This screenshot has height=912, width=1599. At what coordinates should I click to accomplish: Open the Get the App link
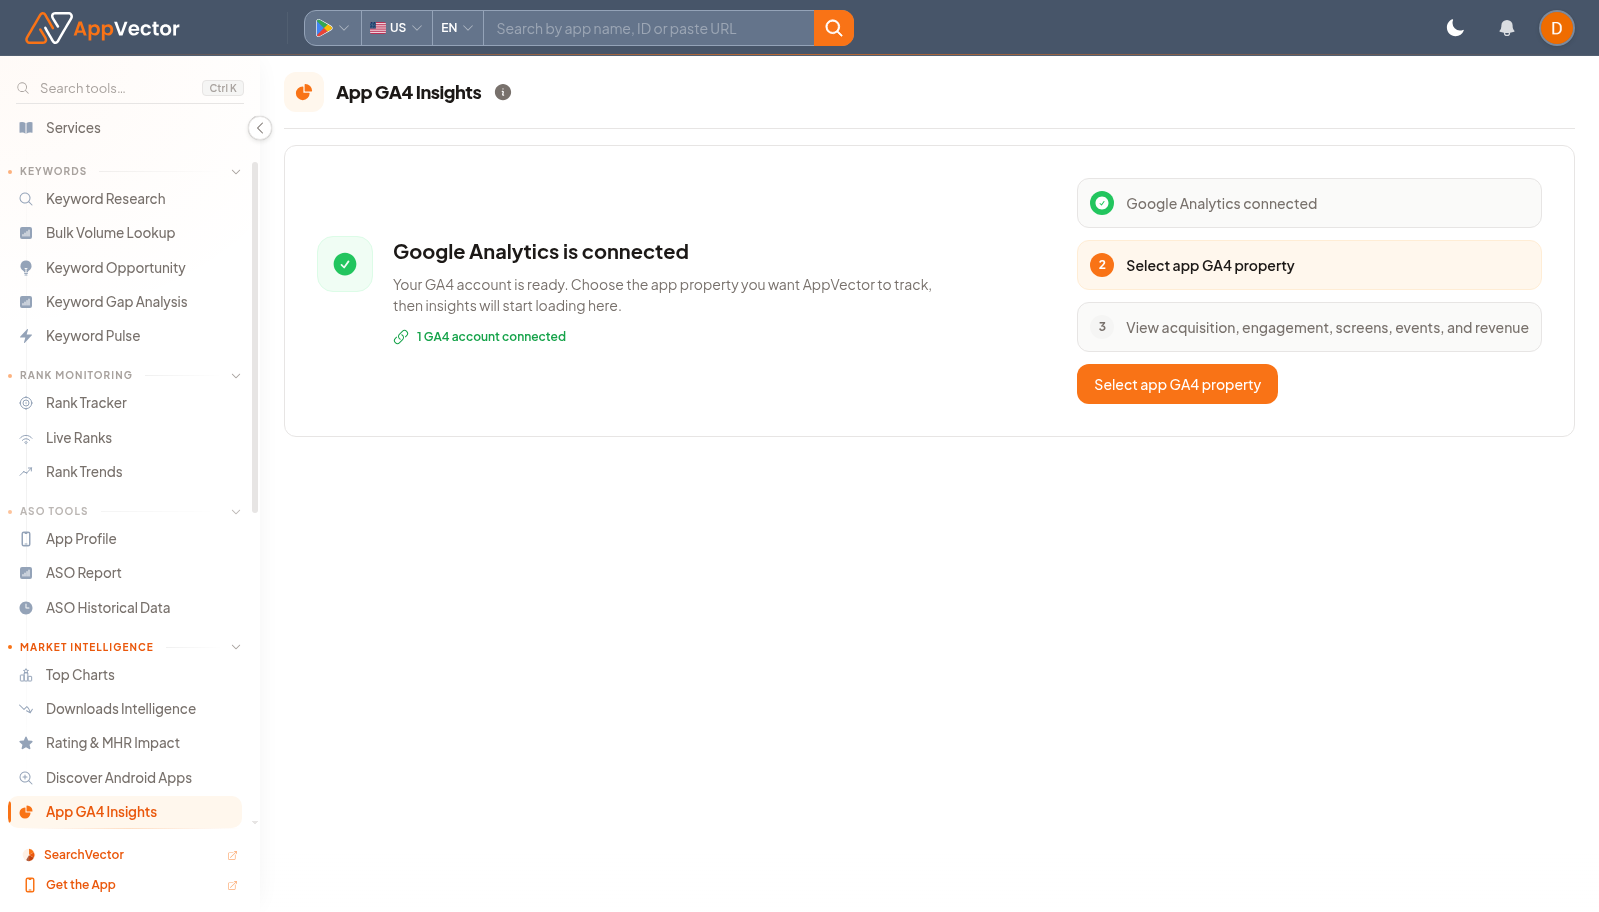click(x=81, y=885)
